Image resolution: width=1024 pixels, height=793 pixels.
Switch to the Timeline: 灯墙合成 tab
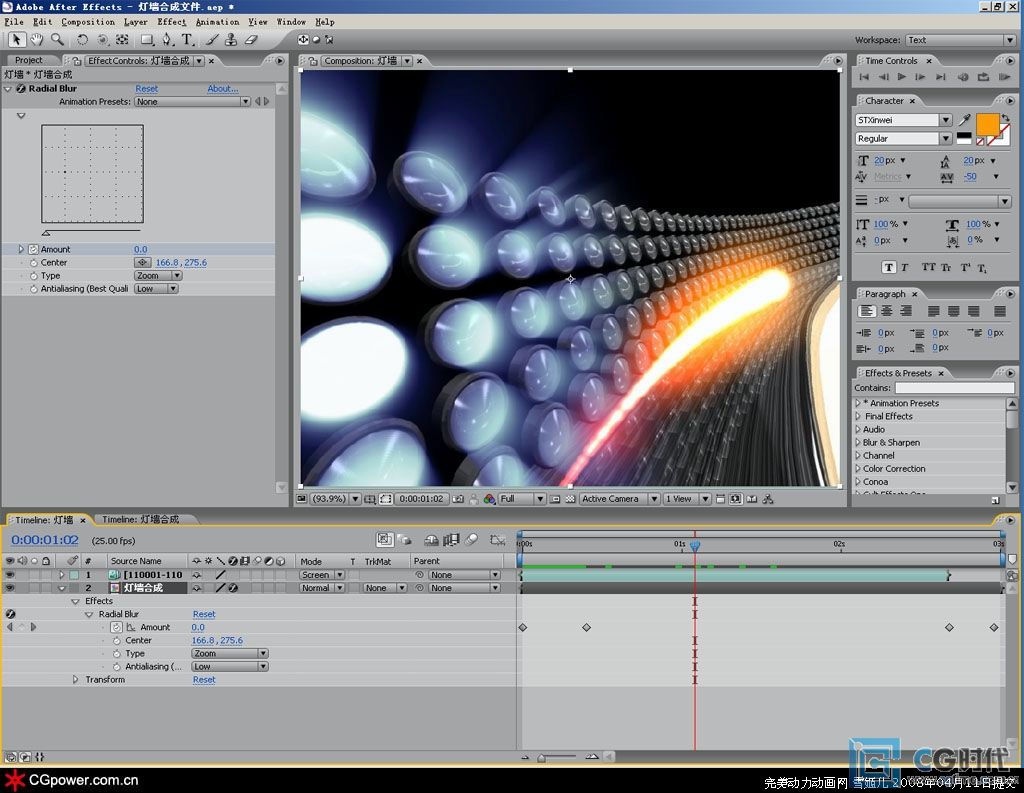point(140,519)
